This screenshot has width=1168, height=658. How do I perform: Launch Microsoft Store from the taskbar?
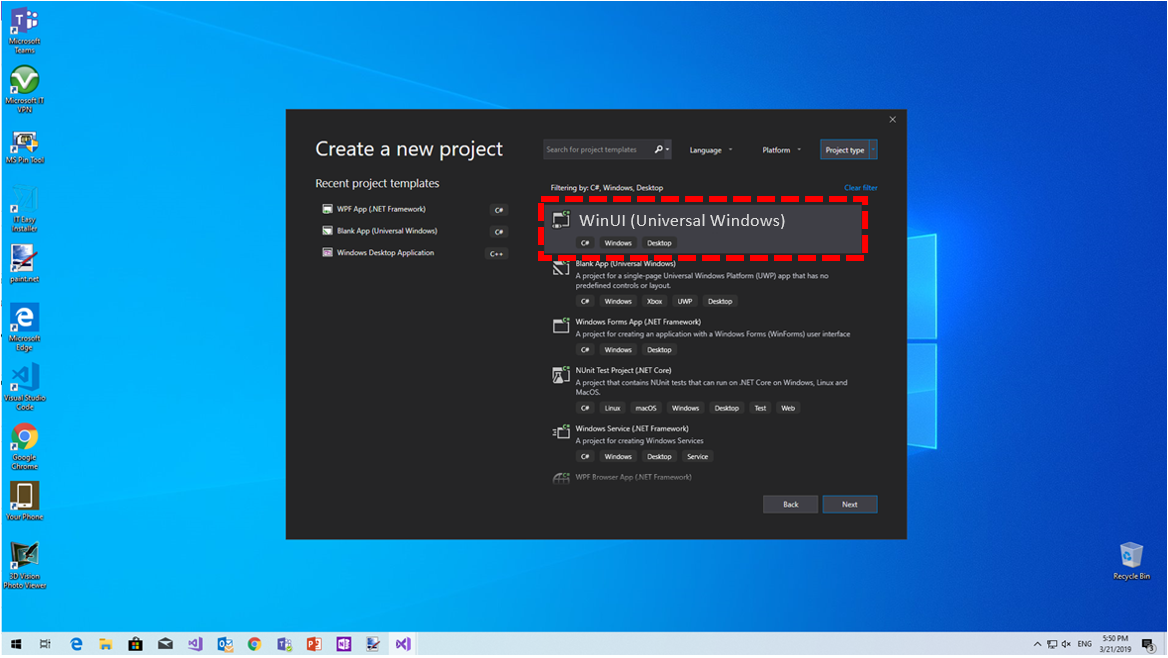(135, 643)
